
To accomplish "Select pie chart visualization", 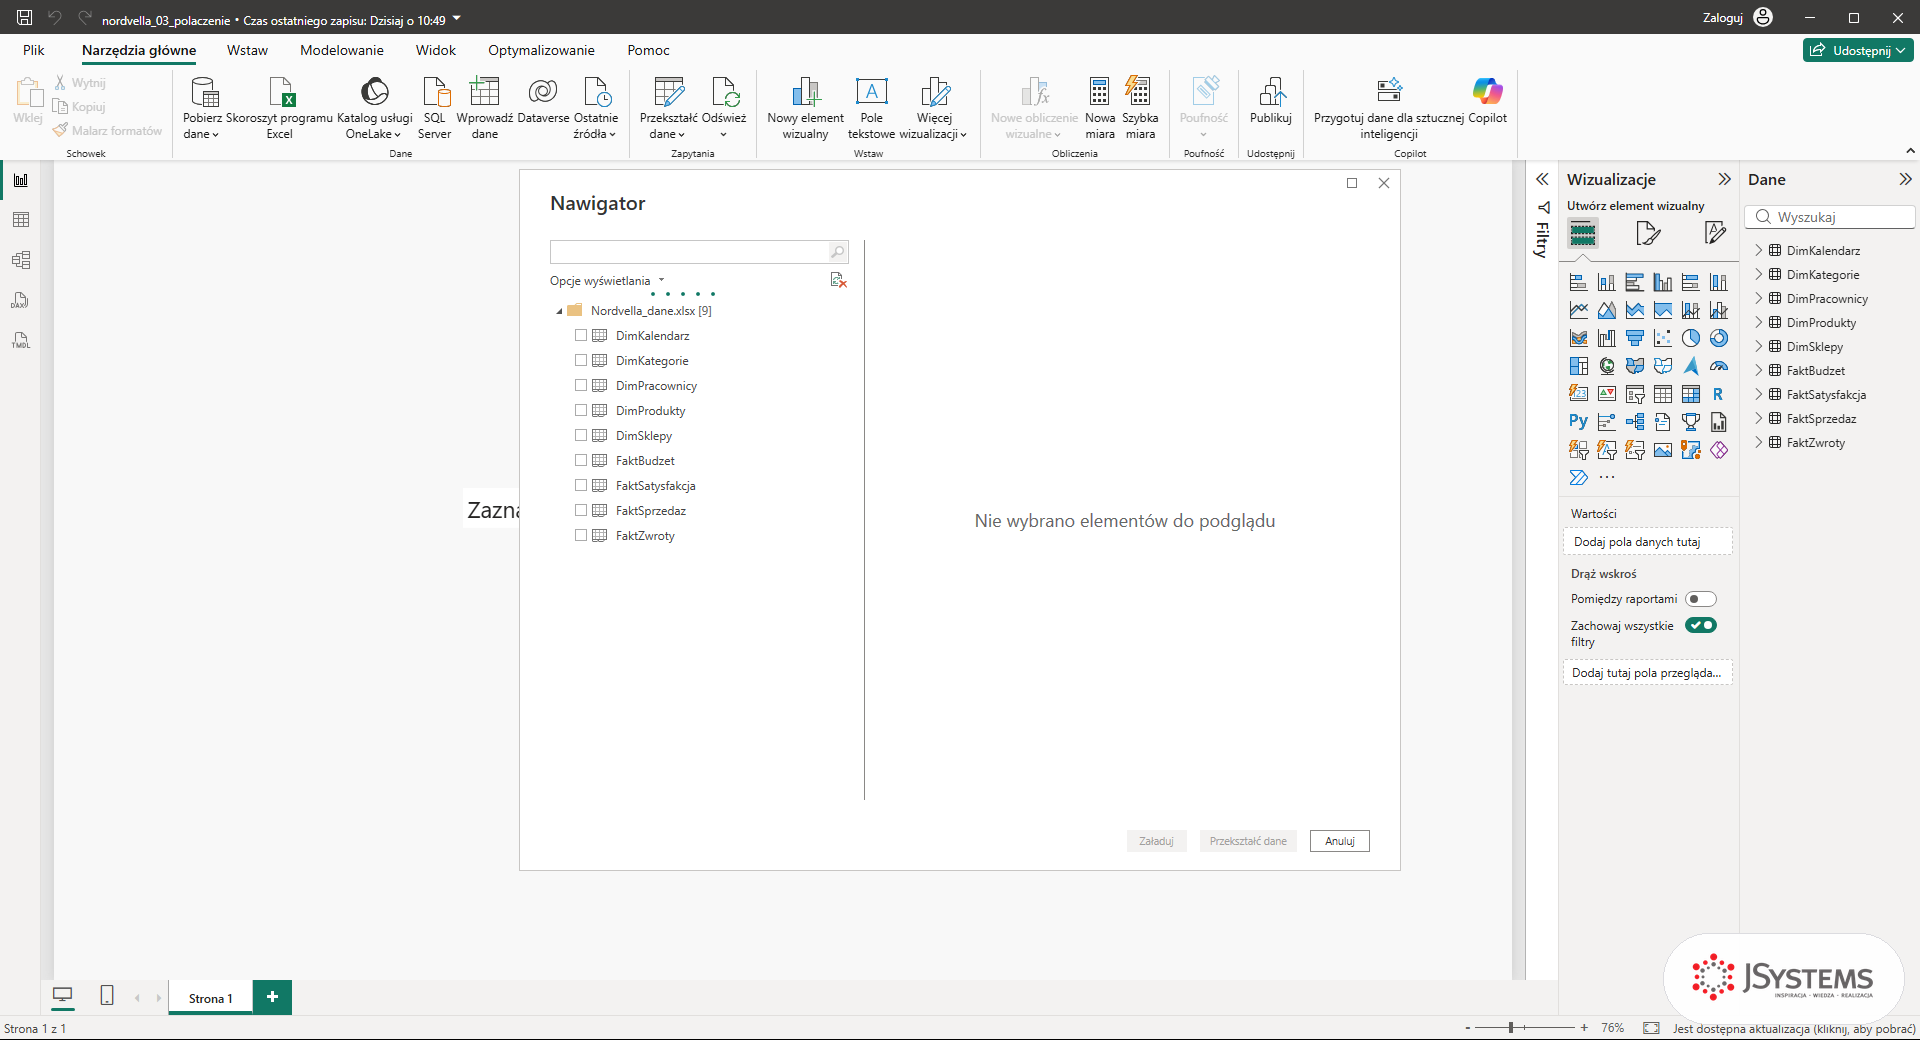I will click(x=1691, y=338).
